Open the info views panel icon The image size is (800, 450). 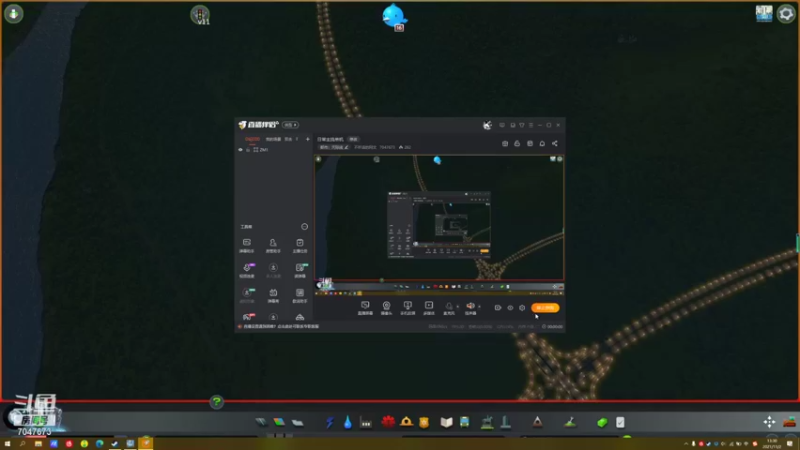pyautogui.click(x=764, y=14)
